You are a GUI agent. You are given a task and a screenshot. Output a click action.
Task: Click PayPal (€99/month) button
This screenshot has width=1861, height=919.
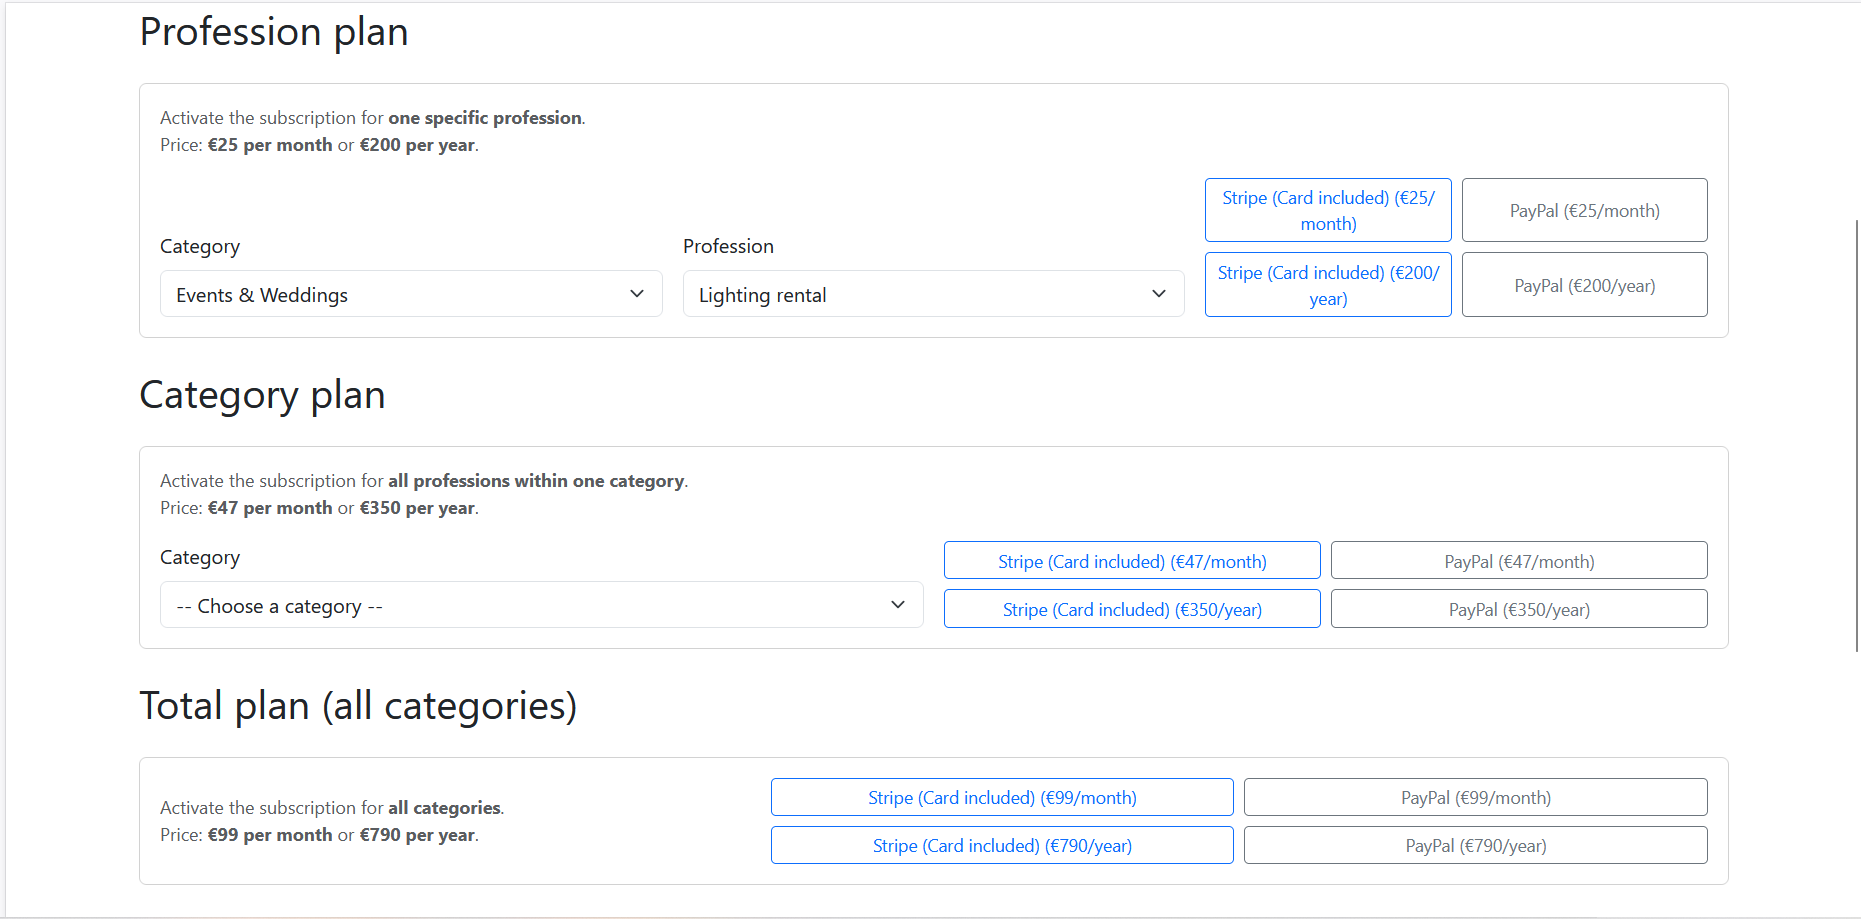pyautogui.click(x=1475, y=797)
